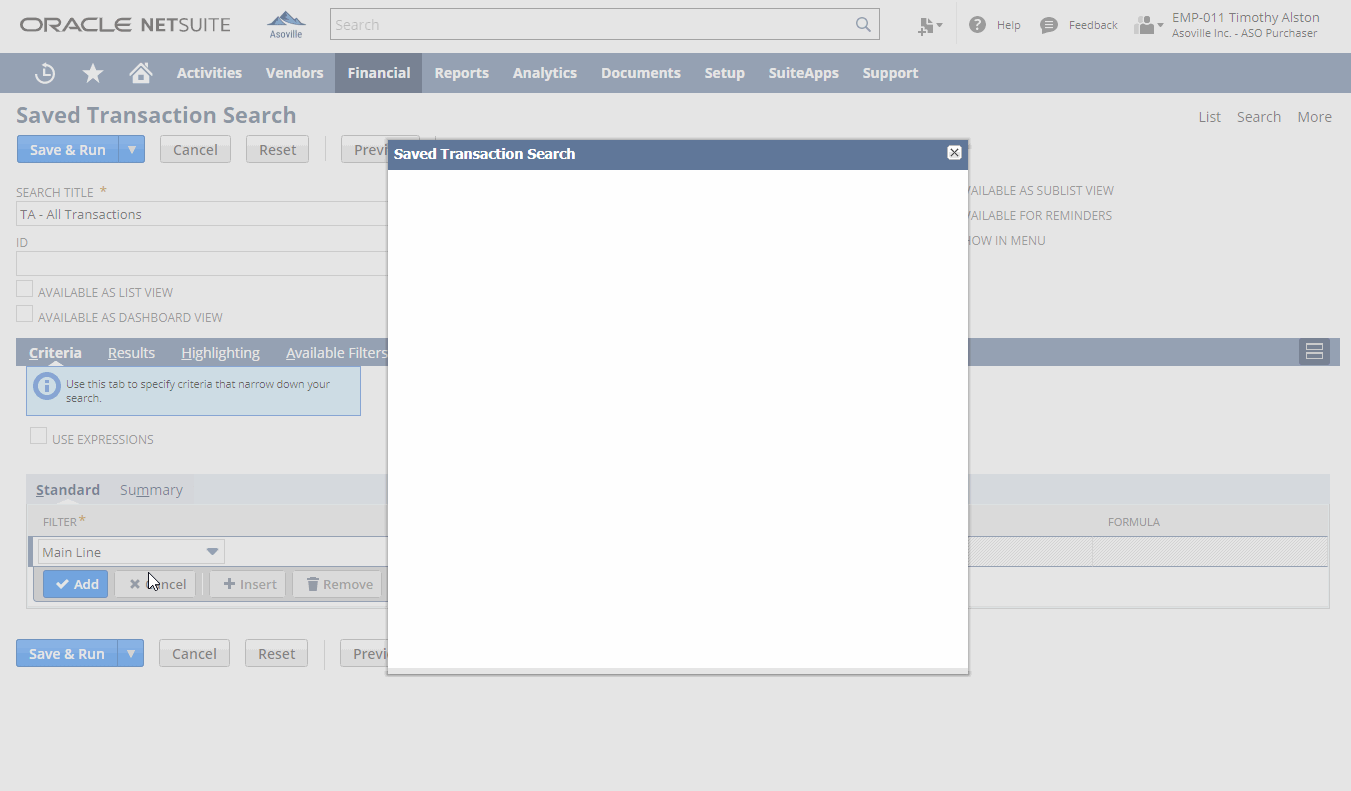Open the Shortcuts star icon
The width and height of the screenshot is (1351, 791).
(93, 73)
